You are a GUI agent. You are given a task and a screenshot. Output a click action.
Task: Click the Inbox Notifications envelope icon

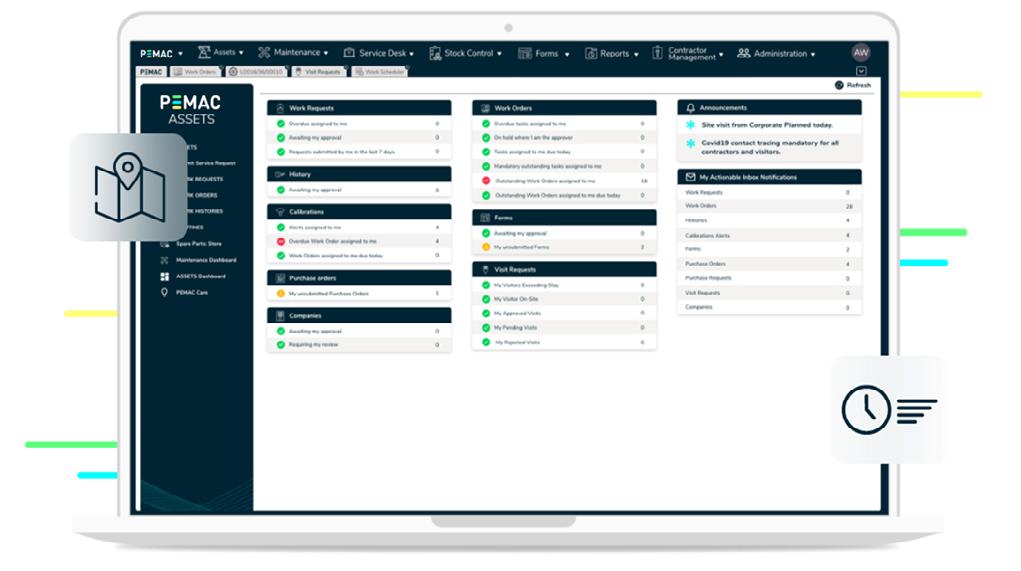click(x=690, y=177)
